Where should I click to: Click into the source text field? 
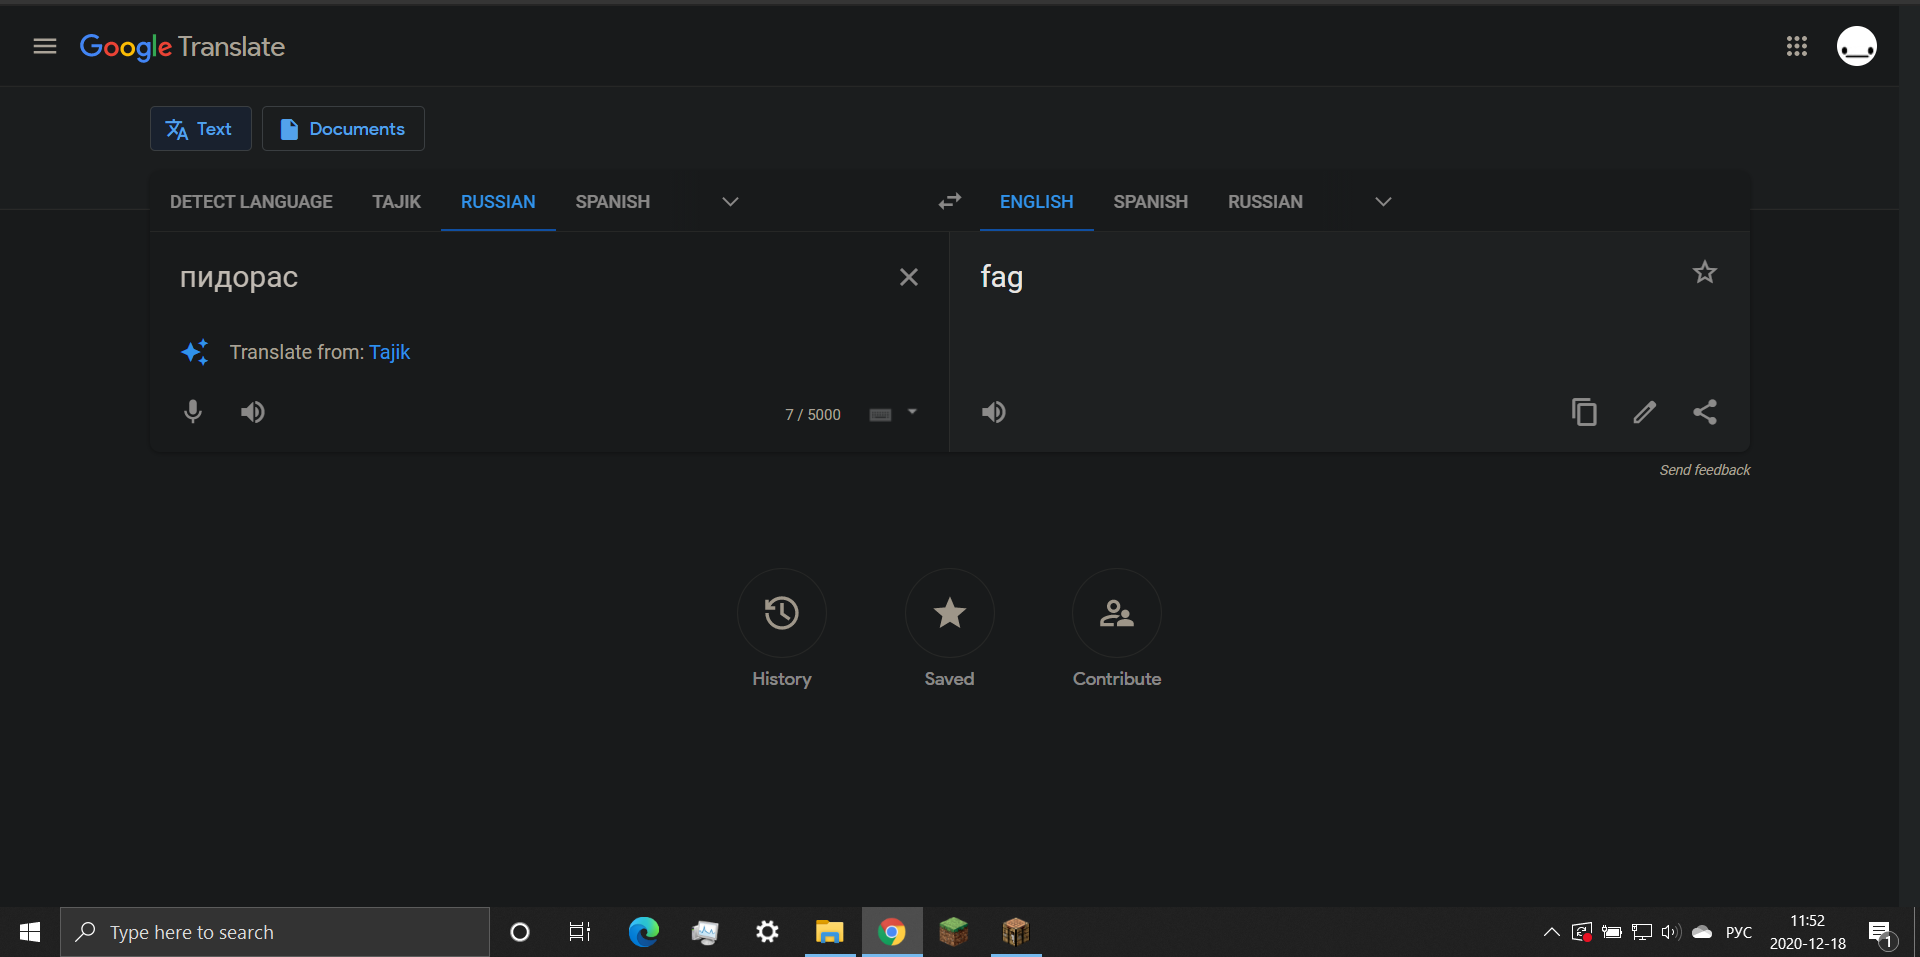(525, 277)
